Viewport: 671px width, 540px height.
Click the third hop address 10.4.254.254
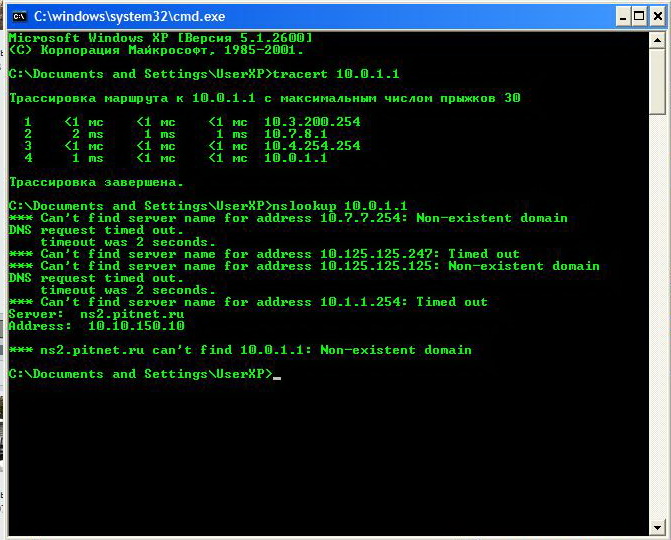coord(312,146)
